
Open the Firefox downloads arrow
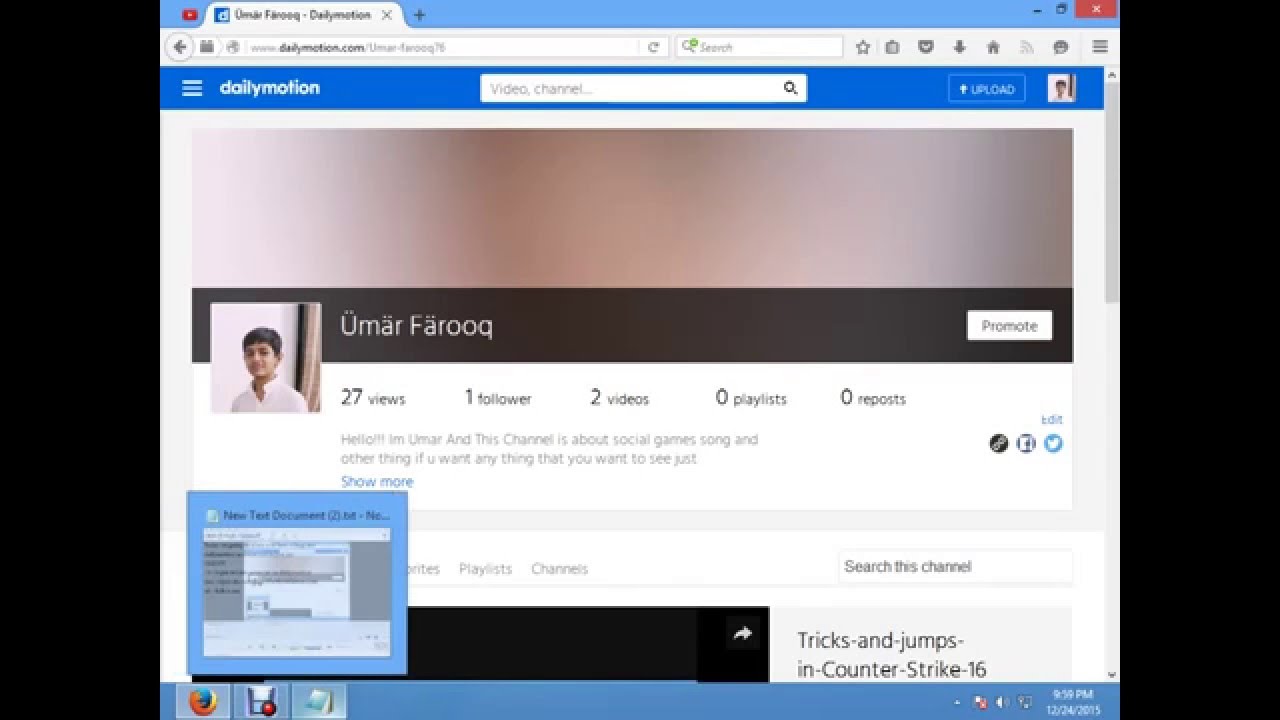pyautogui.click(x=959, y=47)
